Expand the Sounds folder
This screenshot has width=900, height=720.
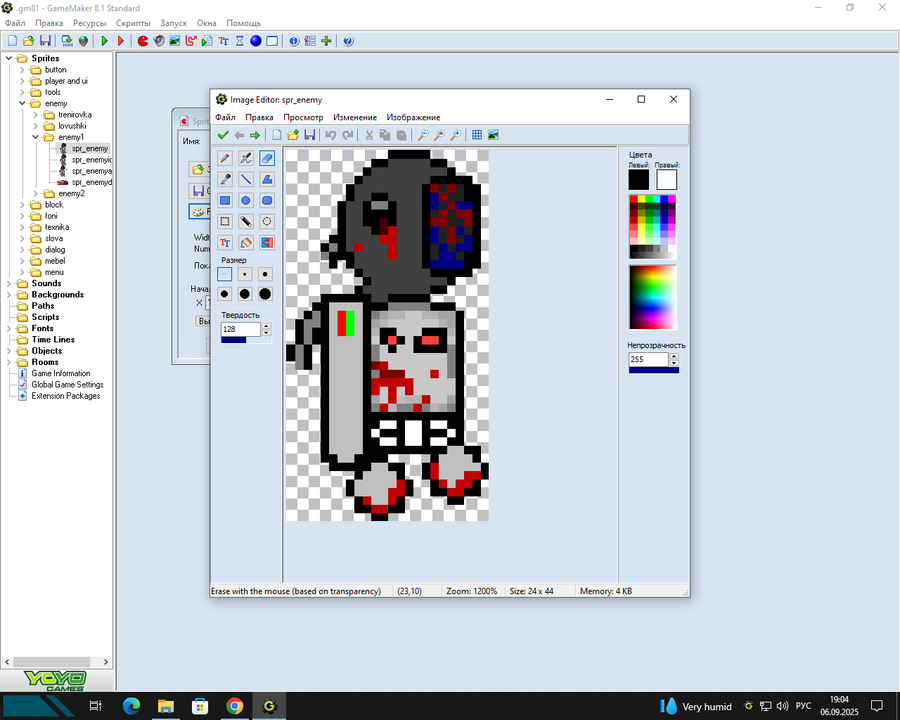point(9,283)
